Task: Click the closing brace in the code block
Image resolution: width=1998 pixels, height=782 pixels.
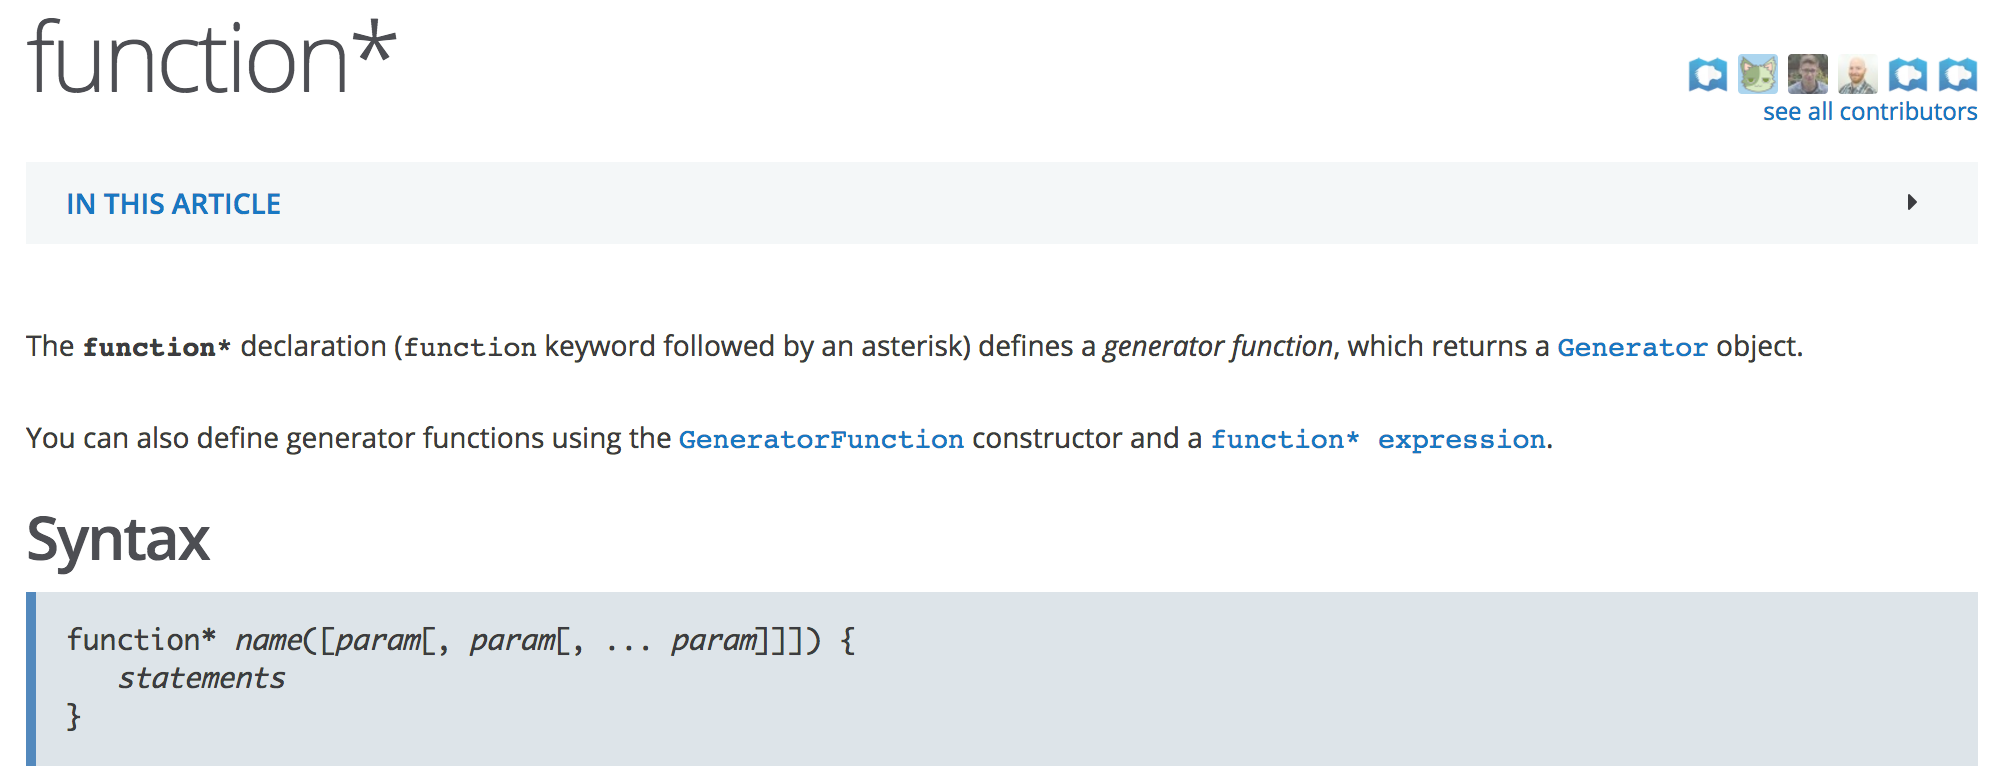Action: click(x=73, y=716)
